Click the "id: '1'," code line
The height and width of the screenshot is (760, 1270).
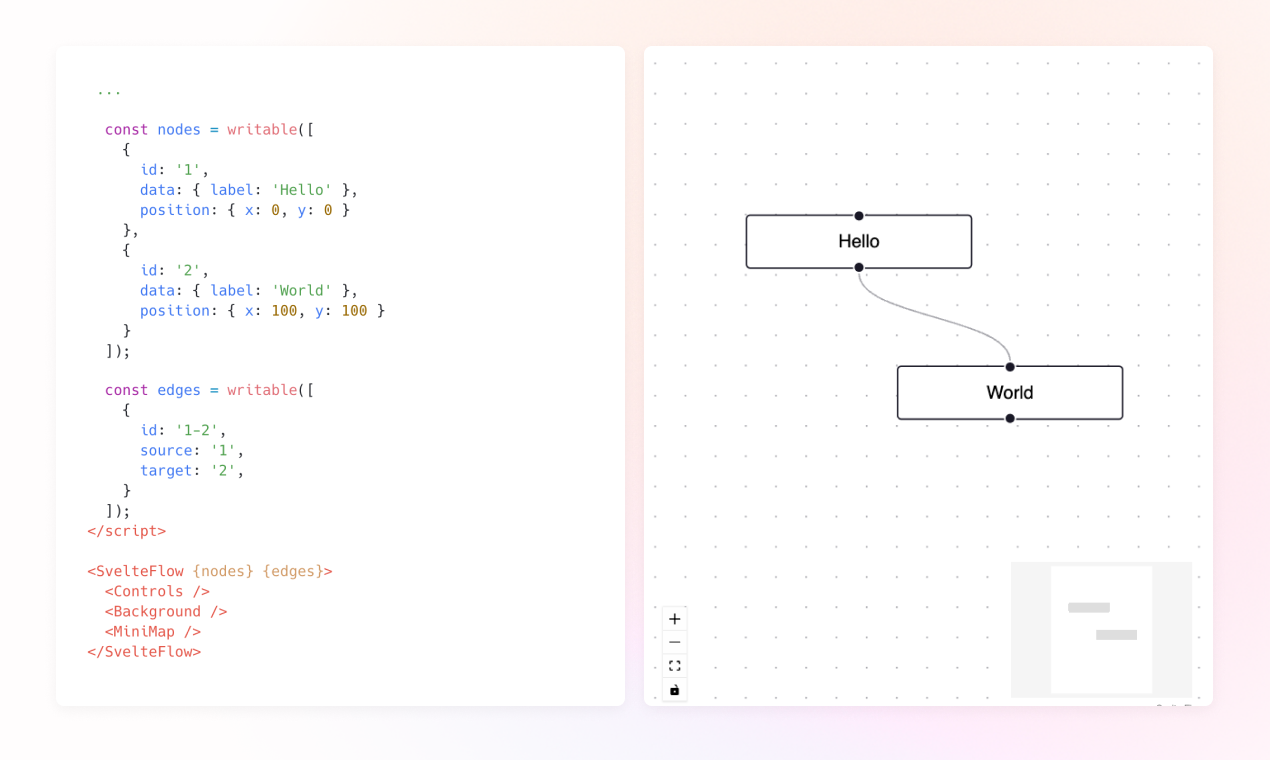[x=175, y=170]
